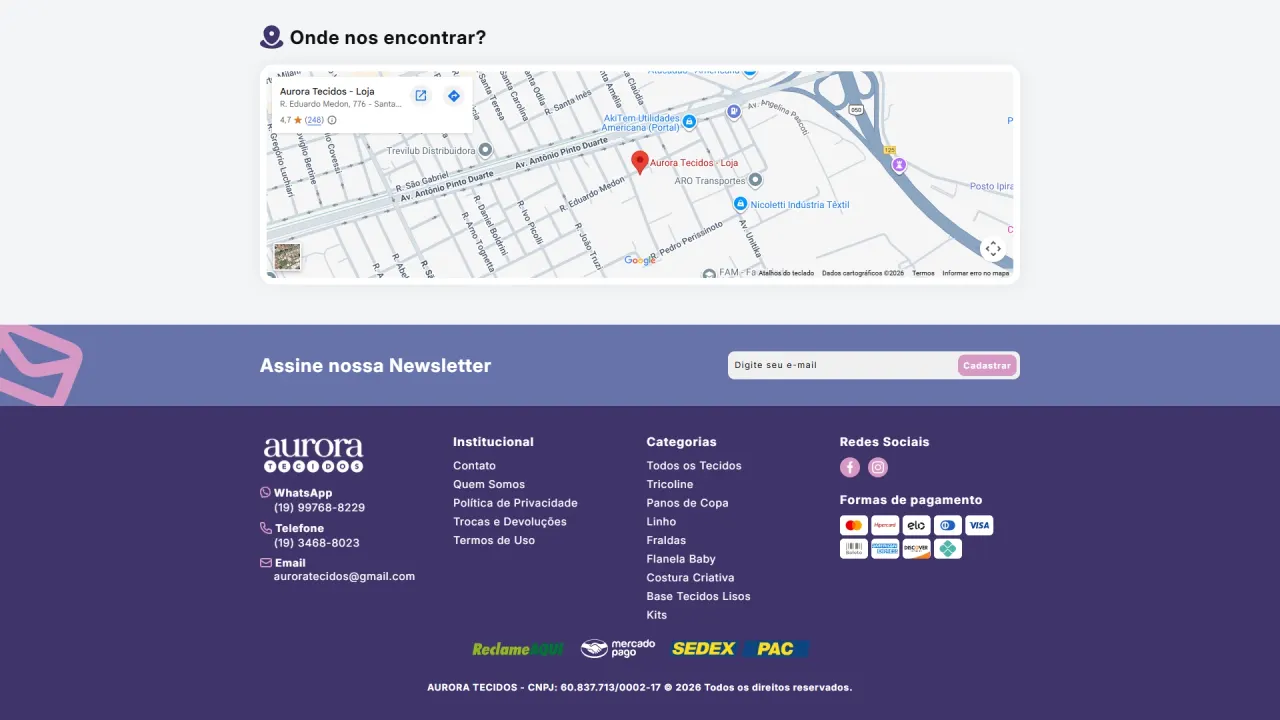This screenshot has height=720, width=1280.
Task: Click the Visa payment icon
Action: [979, 525]
